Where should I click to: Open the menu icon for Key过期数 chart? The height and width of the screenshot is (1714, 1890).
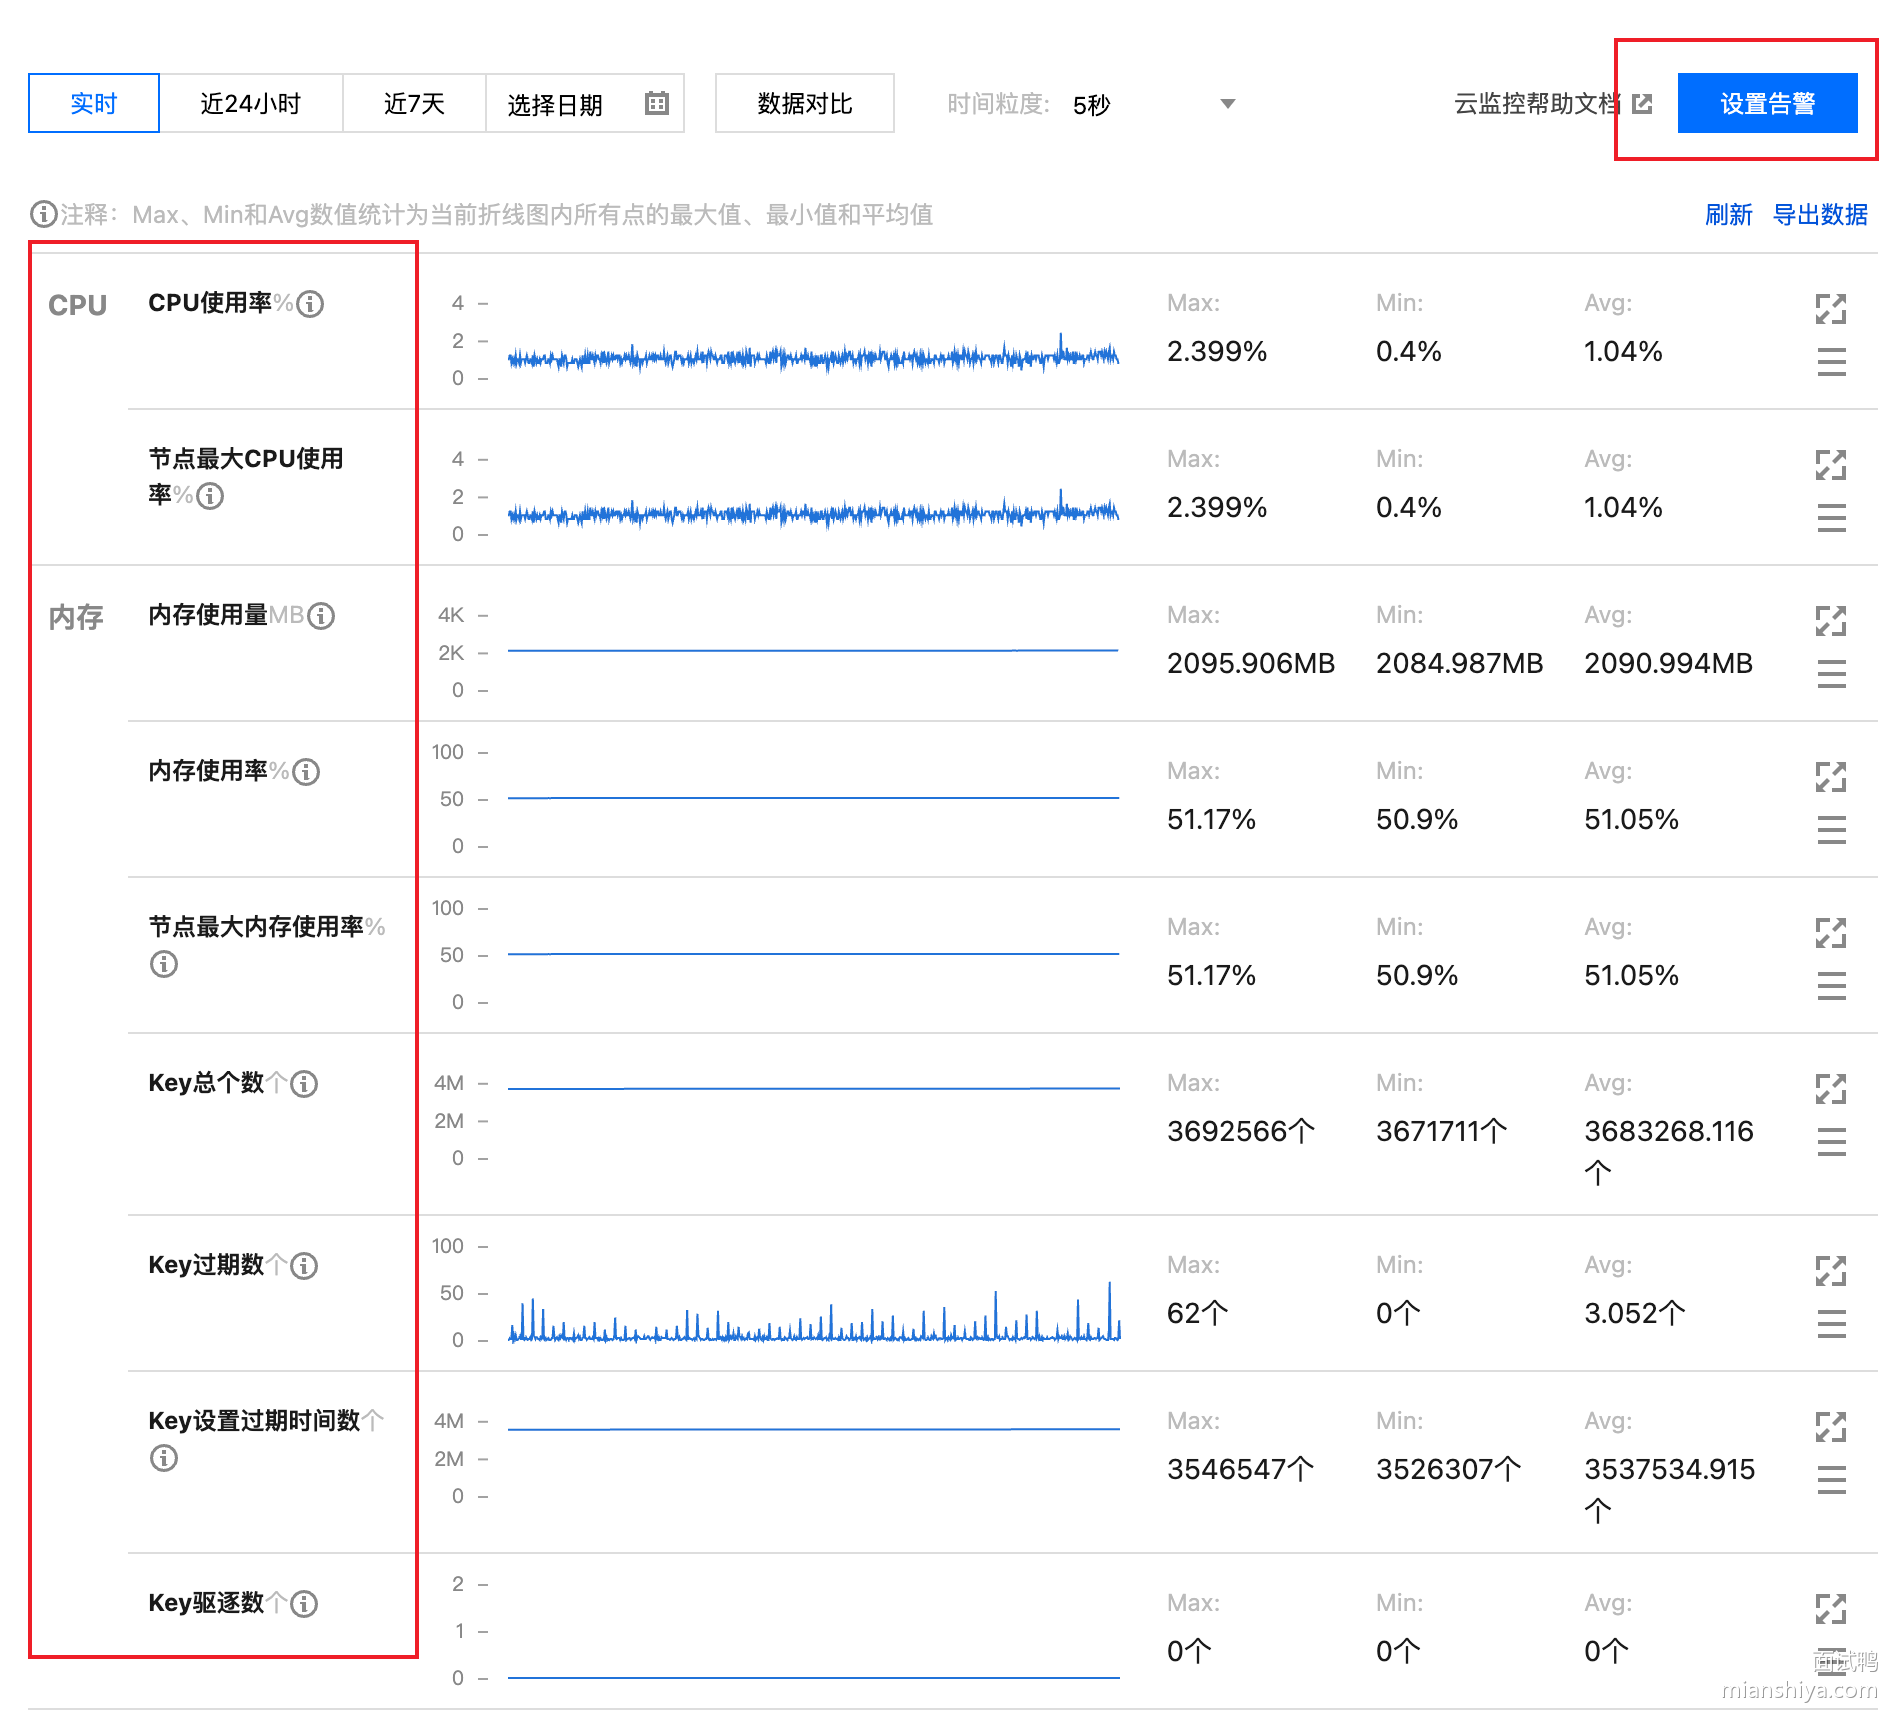point(1830,1323)
